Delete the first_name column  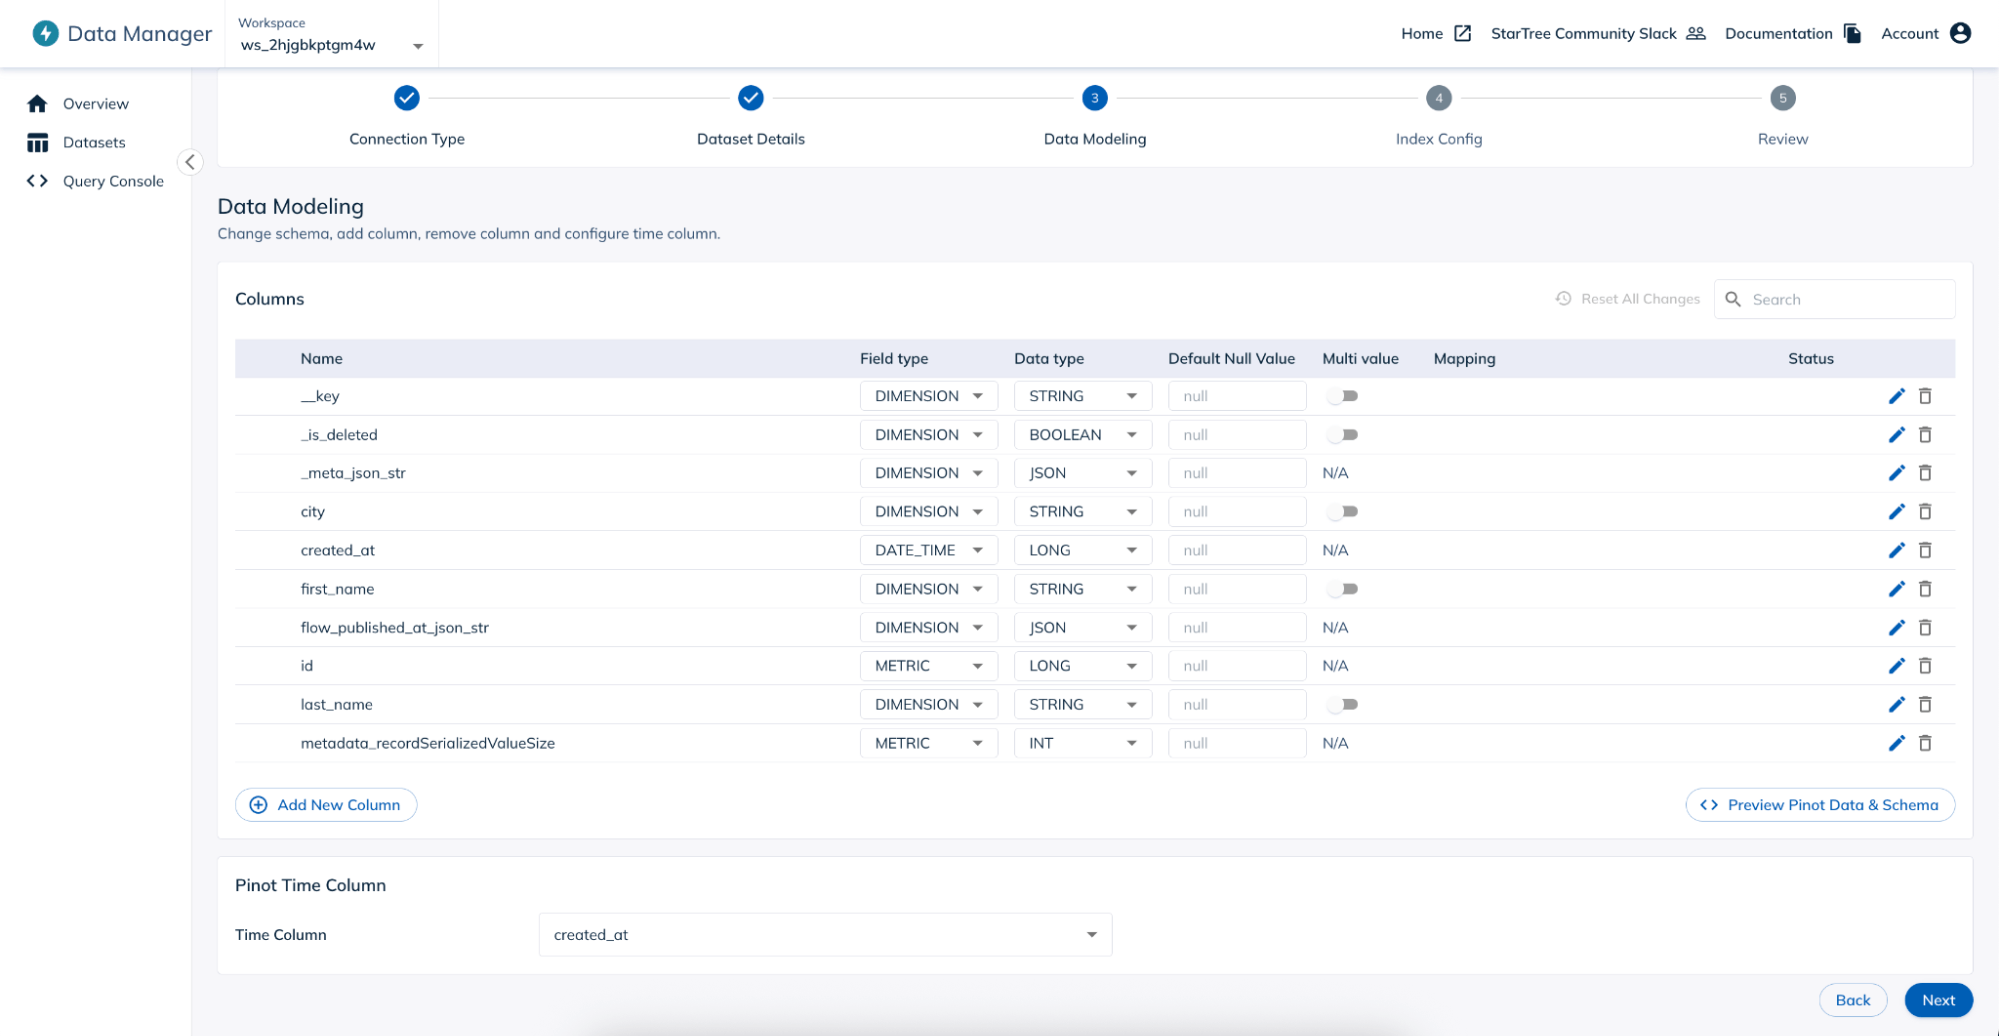click(1925, 589)
